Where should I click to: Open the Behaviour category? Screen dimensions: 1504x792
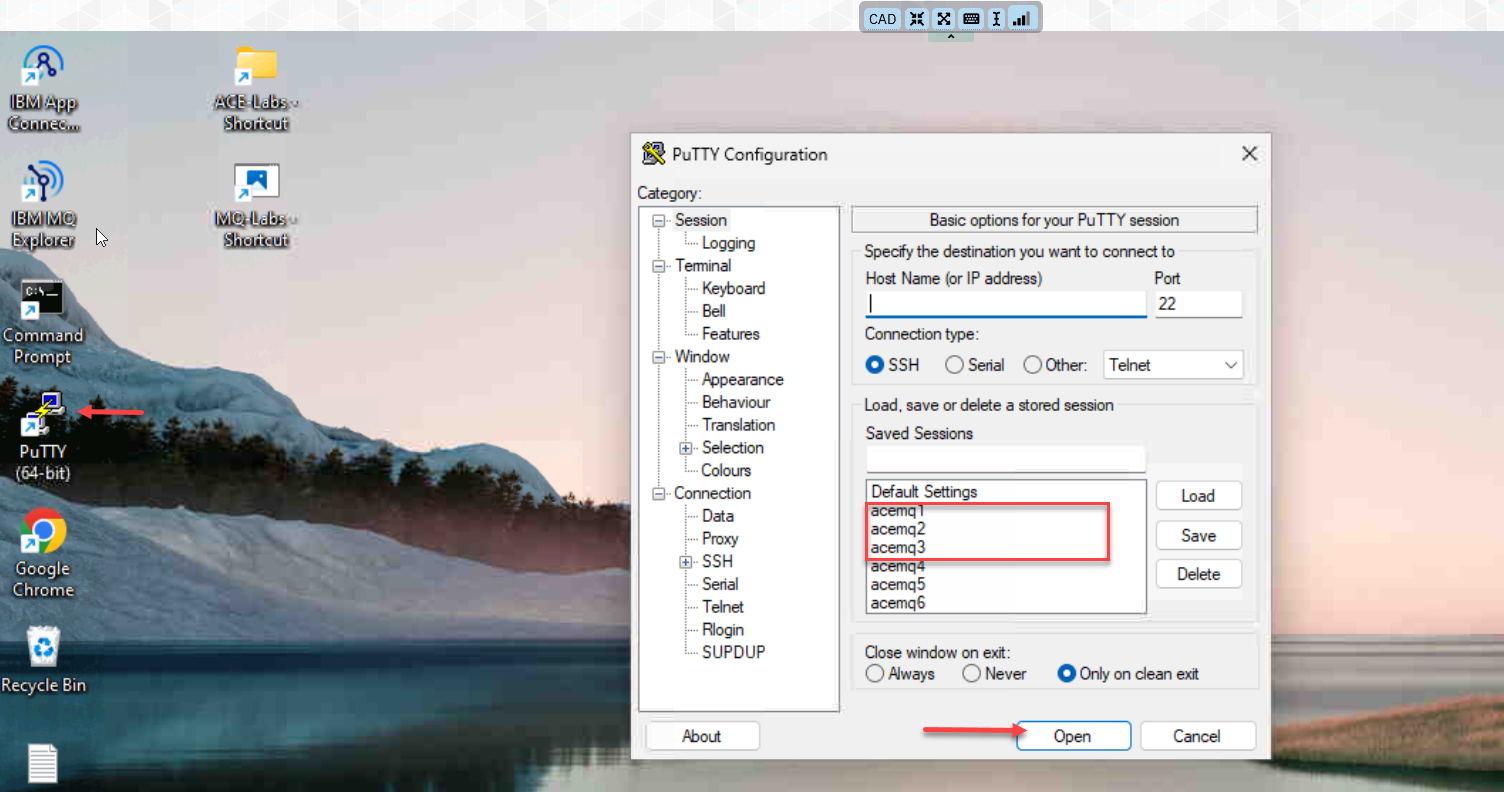tap(736, 402)
